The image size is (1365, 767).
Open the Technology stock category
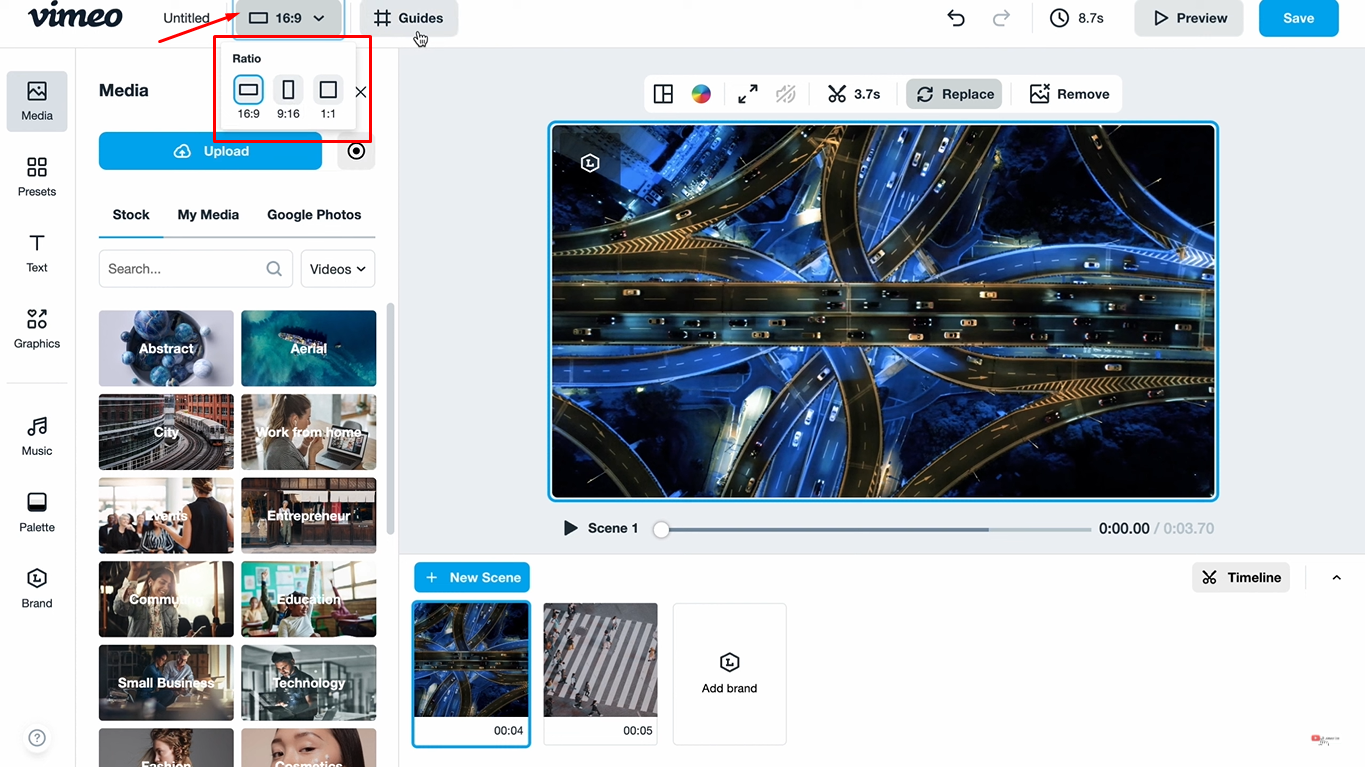(x=309, y=683)
